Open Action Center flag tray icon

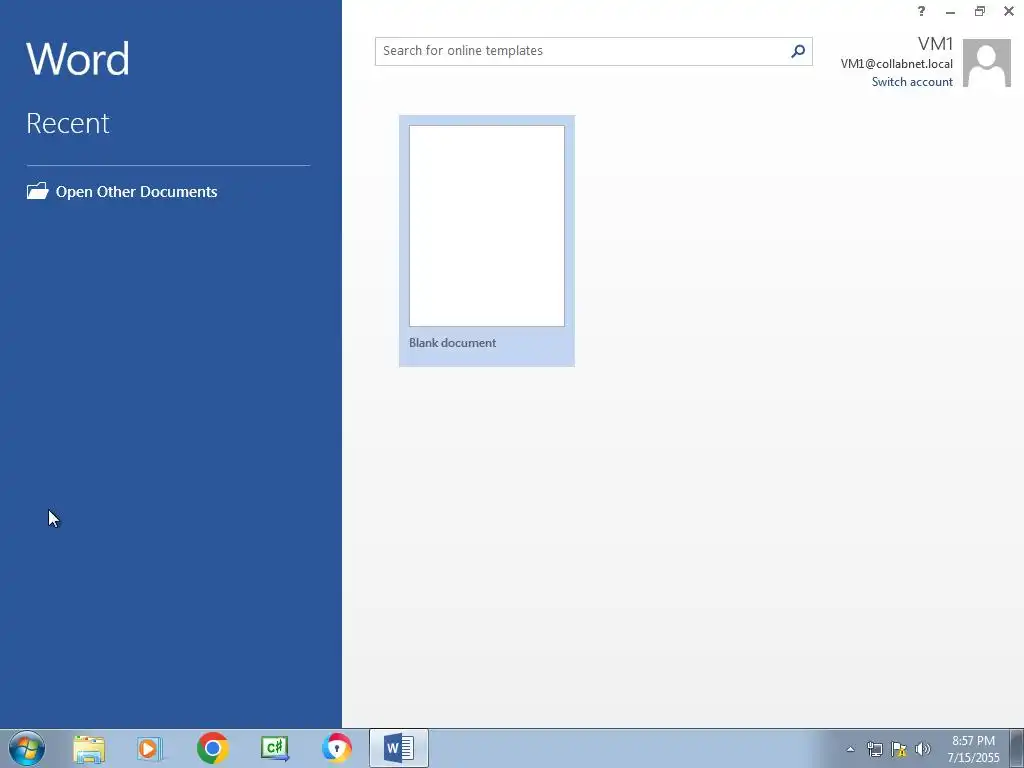click(899, 749)
